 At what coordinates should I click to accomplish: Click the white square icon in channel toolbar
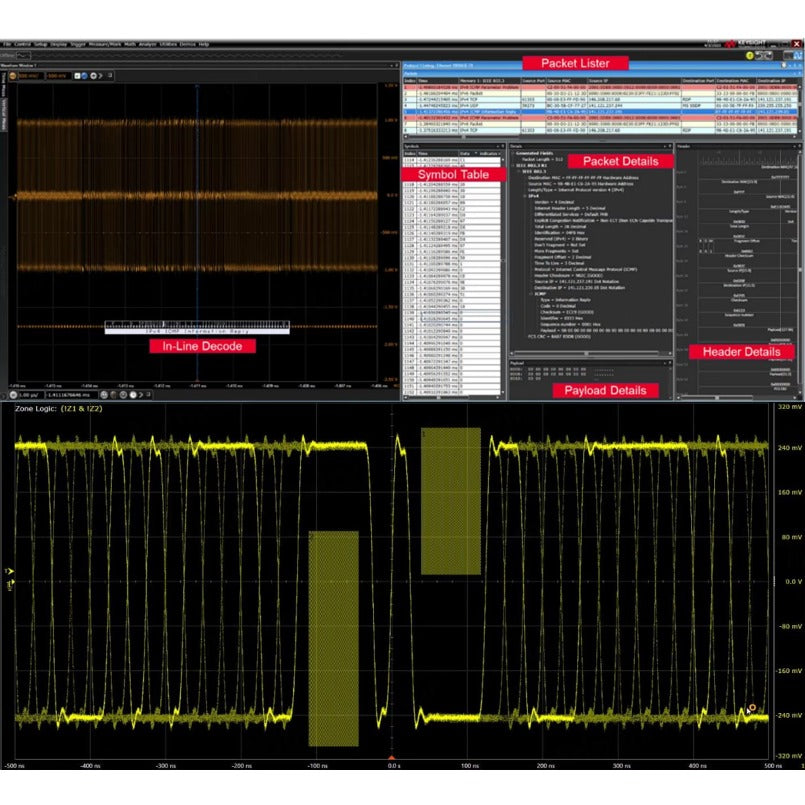point(77,76)
